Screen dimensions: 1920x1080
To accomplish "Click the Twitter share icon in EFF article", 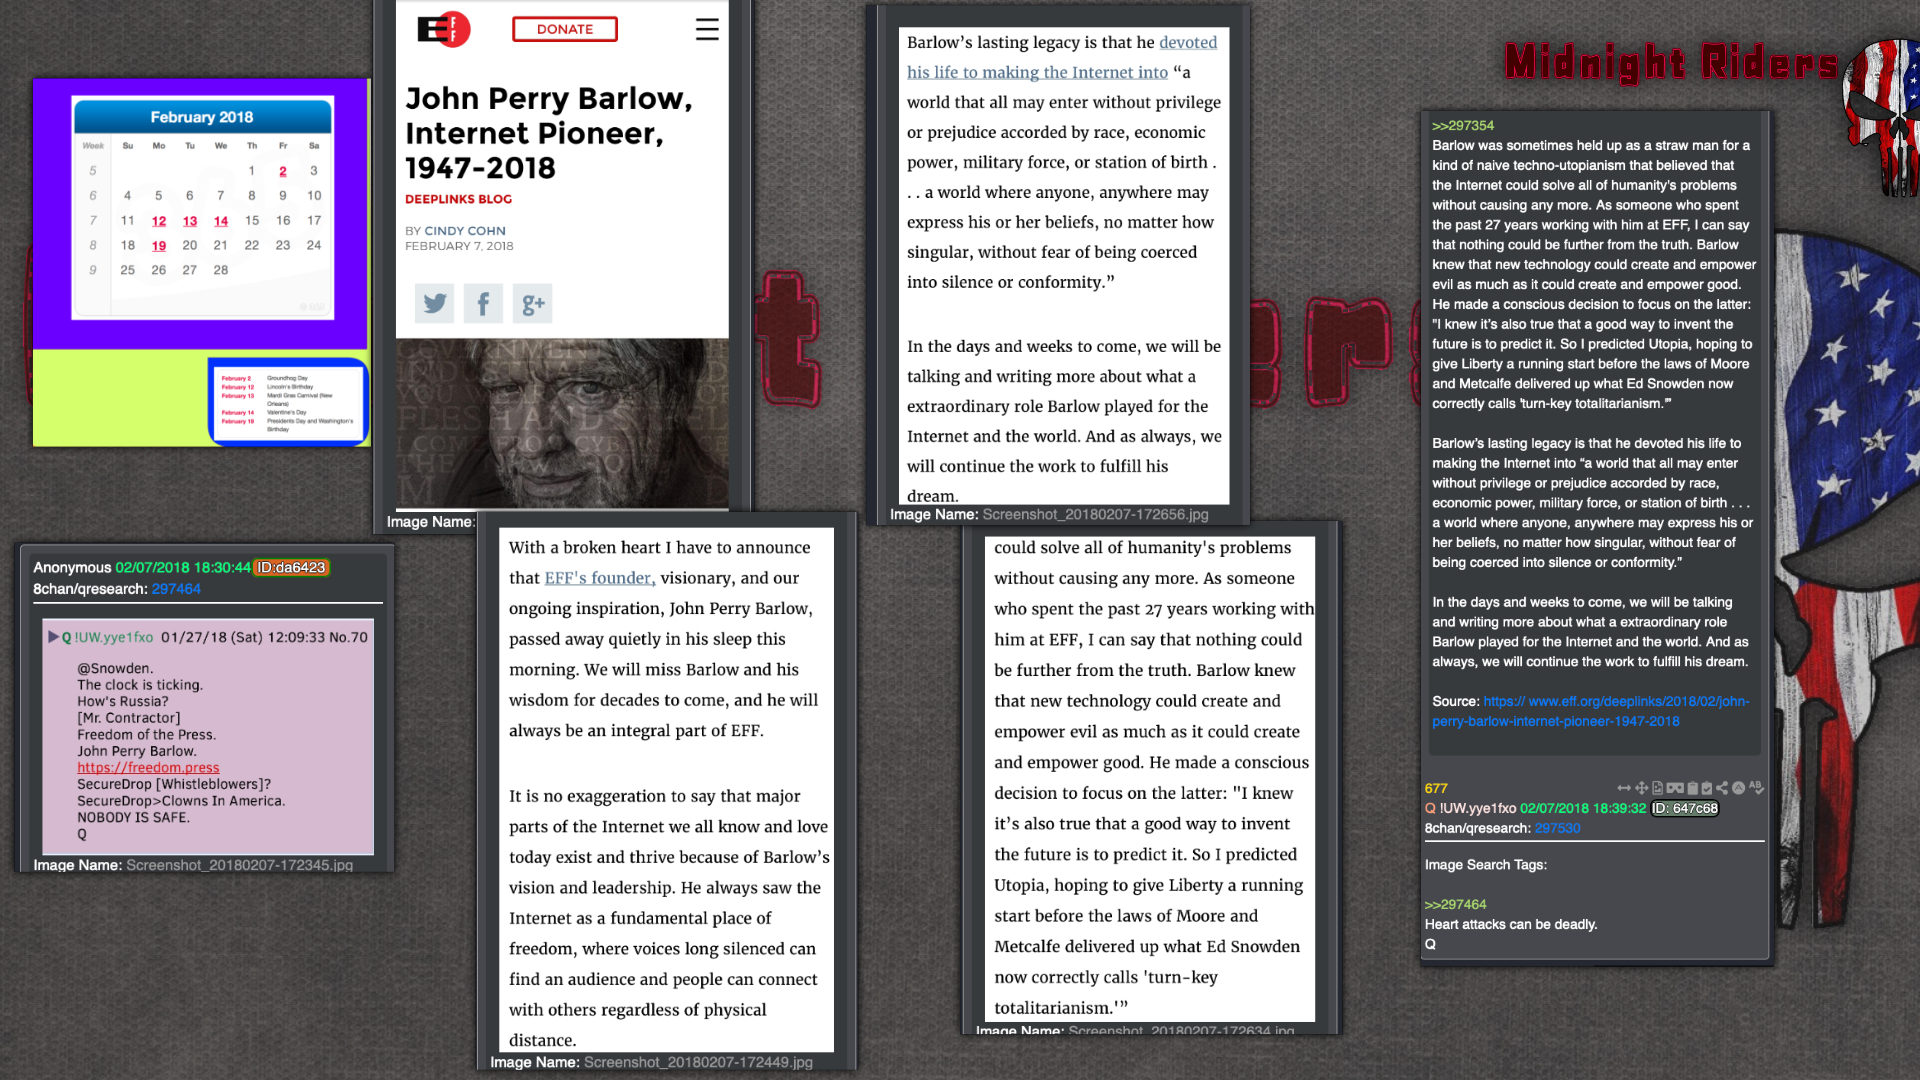I will pos(434,303).
